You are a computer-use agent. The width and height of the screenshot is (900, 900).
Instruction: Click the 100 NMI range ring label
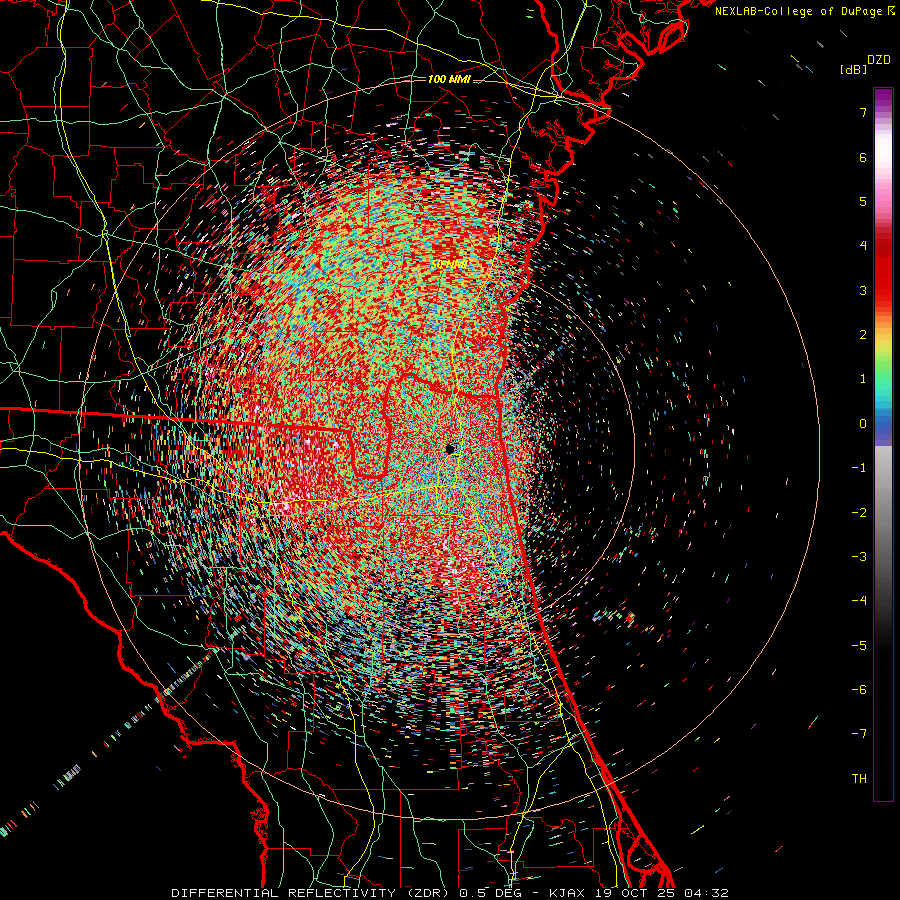pos(449,79)
